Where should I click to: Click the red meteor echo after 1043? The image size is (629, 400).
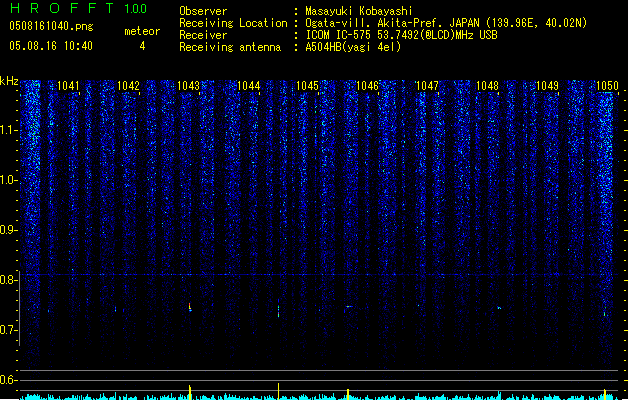190,307
